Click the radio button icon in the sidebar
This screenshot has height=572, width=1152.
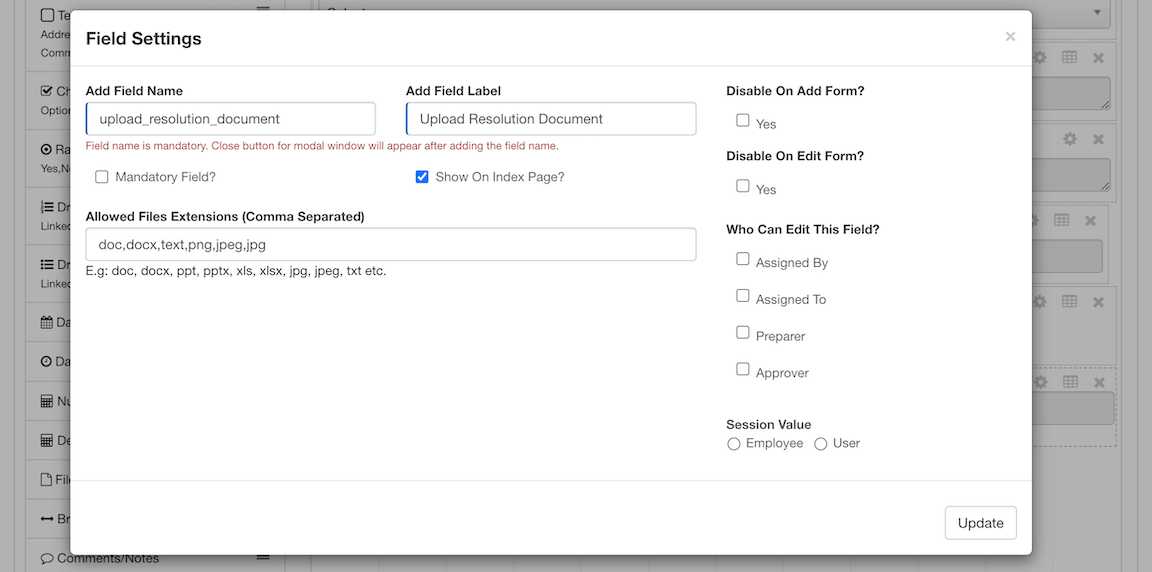click(x=46, y=149)
